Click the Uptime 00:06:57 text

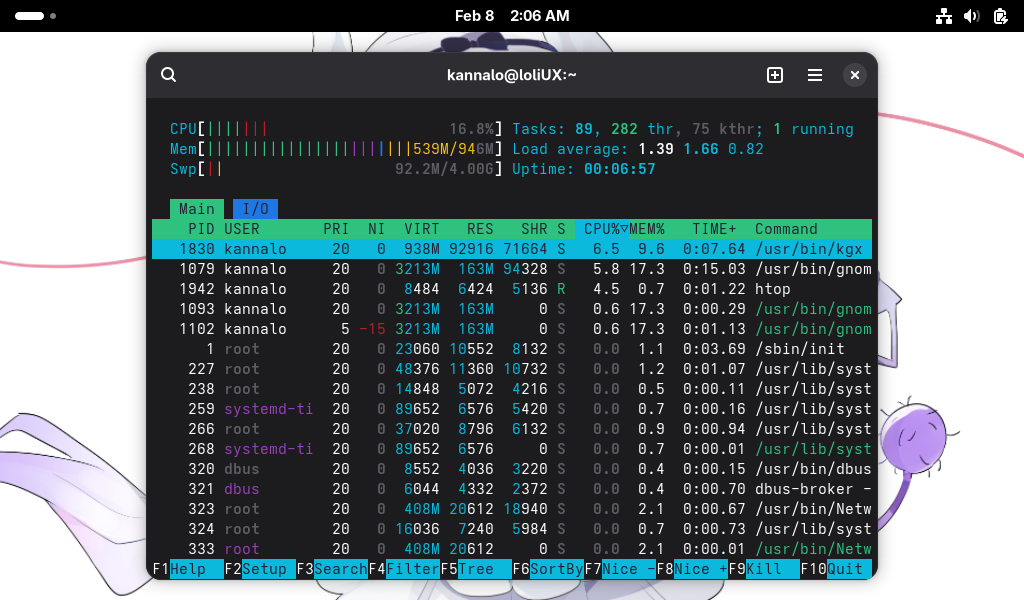tap(583, 169)
